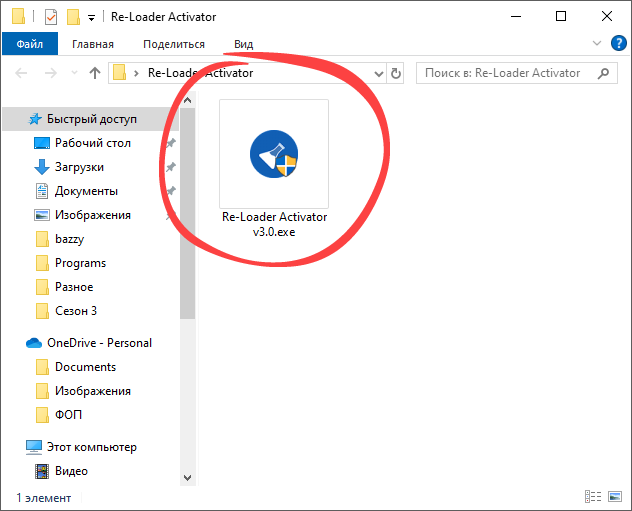This screenshot has width=632, height=511.
Task: Go up one folder level
Action: 95,73
